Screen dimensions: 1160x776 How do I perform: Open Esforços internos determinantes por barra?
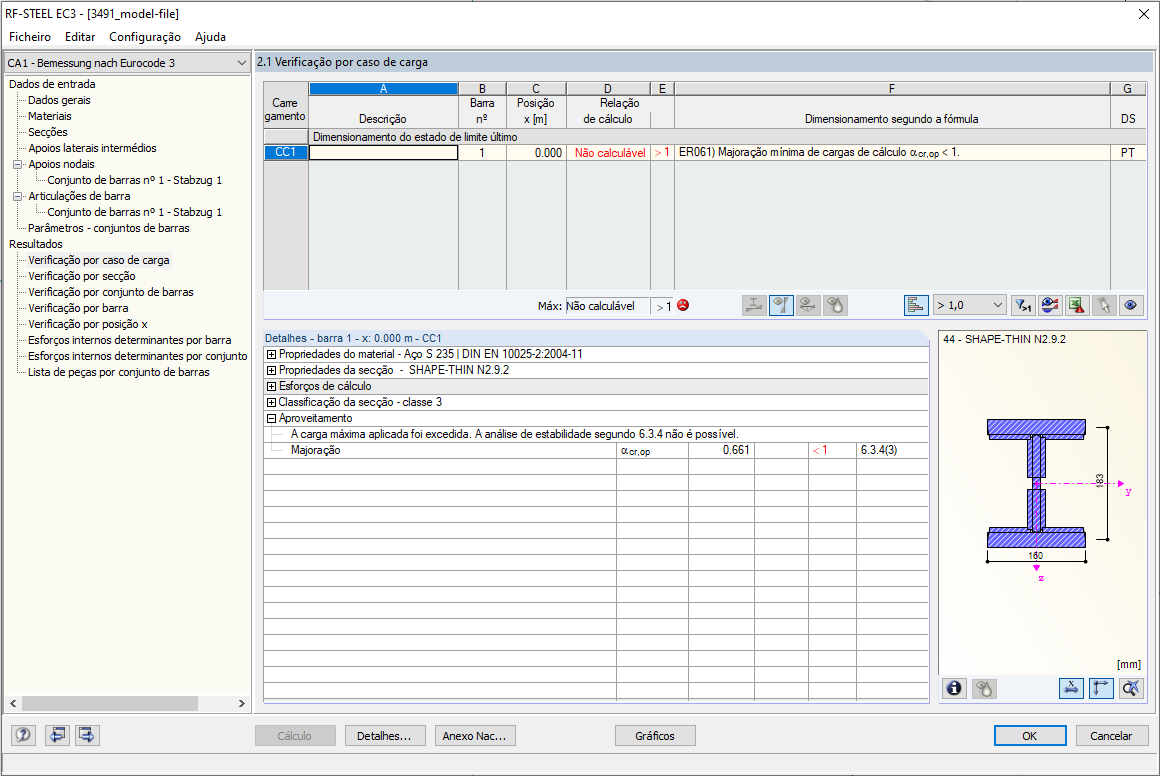[129, 340]
